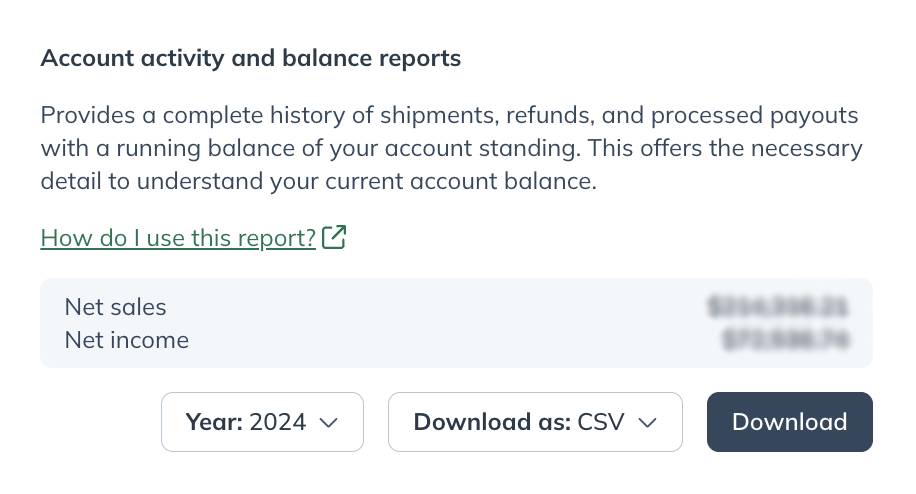Click the words 'current account balance' in description
The width and height of the screenshot is (916, 494).
pyautogui.click(x=460, y=181)
